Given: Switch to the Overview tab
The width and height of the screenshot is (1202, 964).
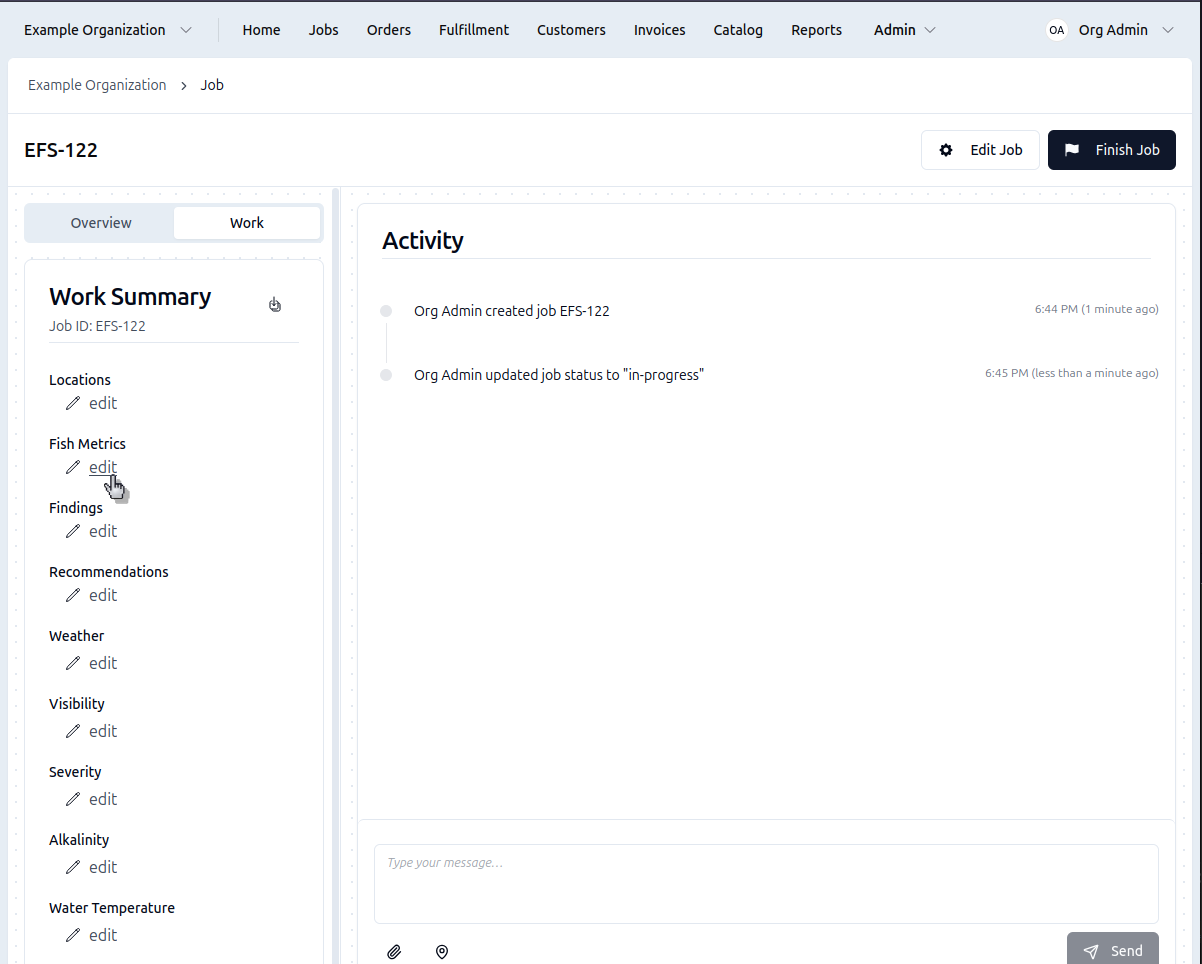Looking at the screenshot, I should [x=101, y=223].
